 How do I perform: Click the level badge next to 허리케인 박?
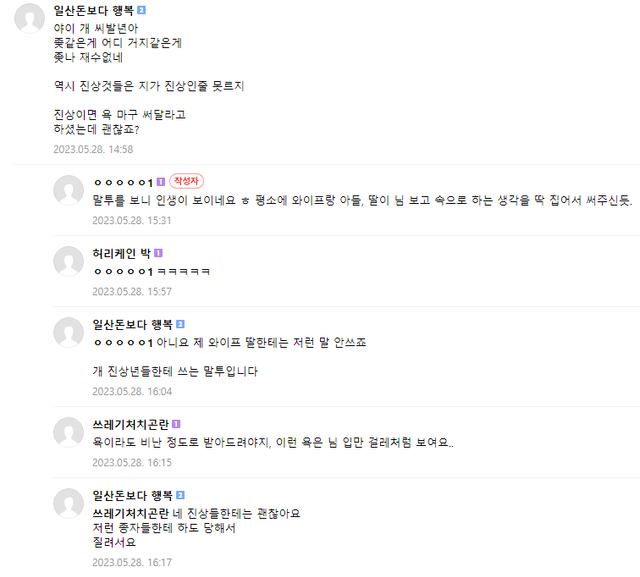point(158,254)
